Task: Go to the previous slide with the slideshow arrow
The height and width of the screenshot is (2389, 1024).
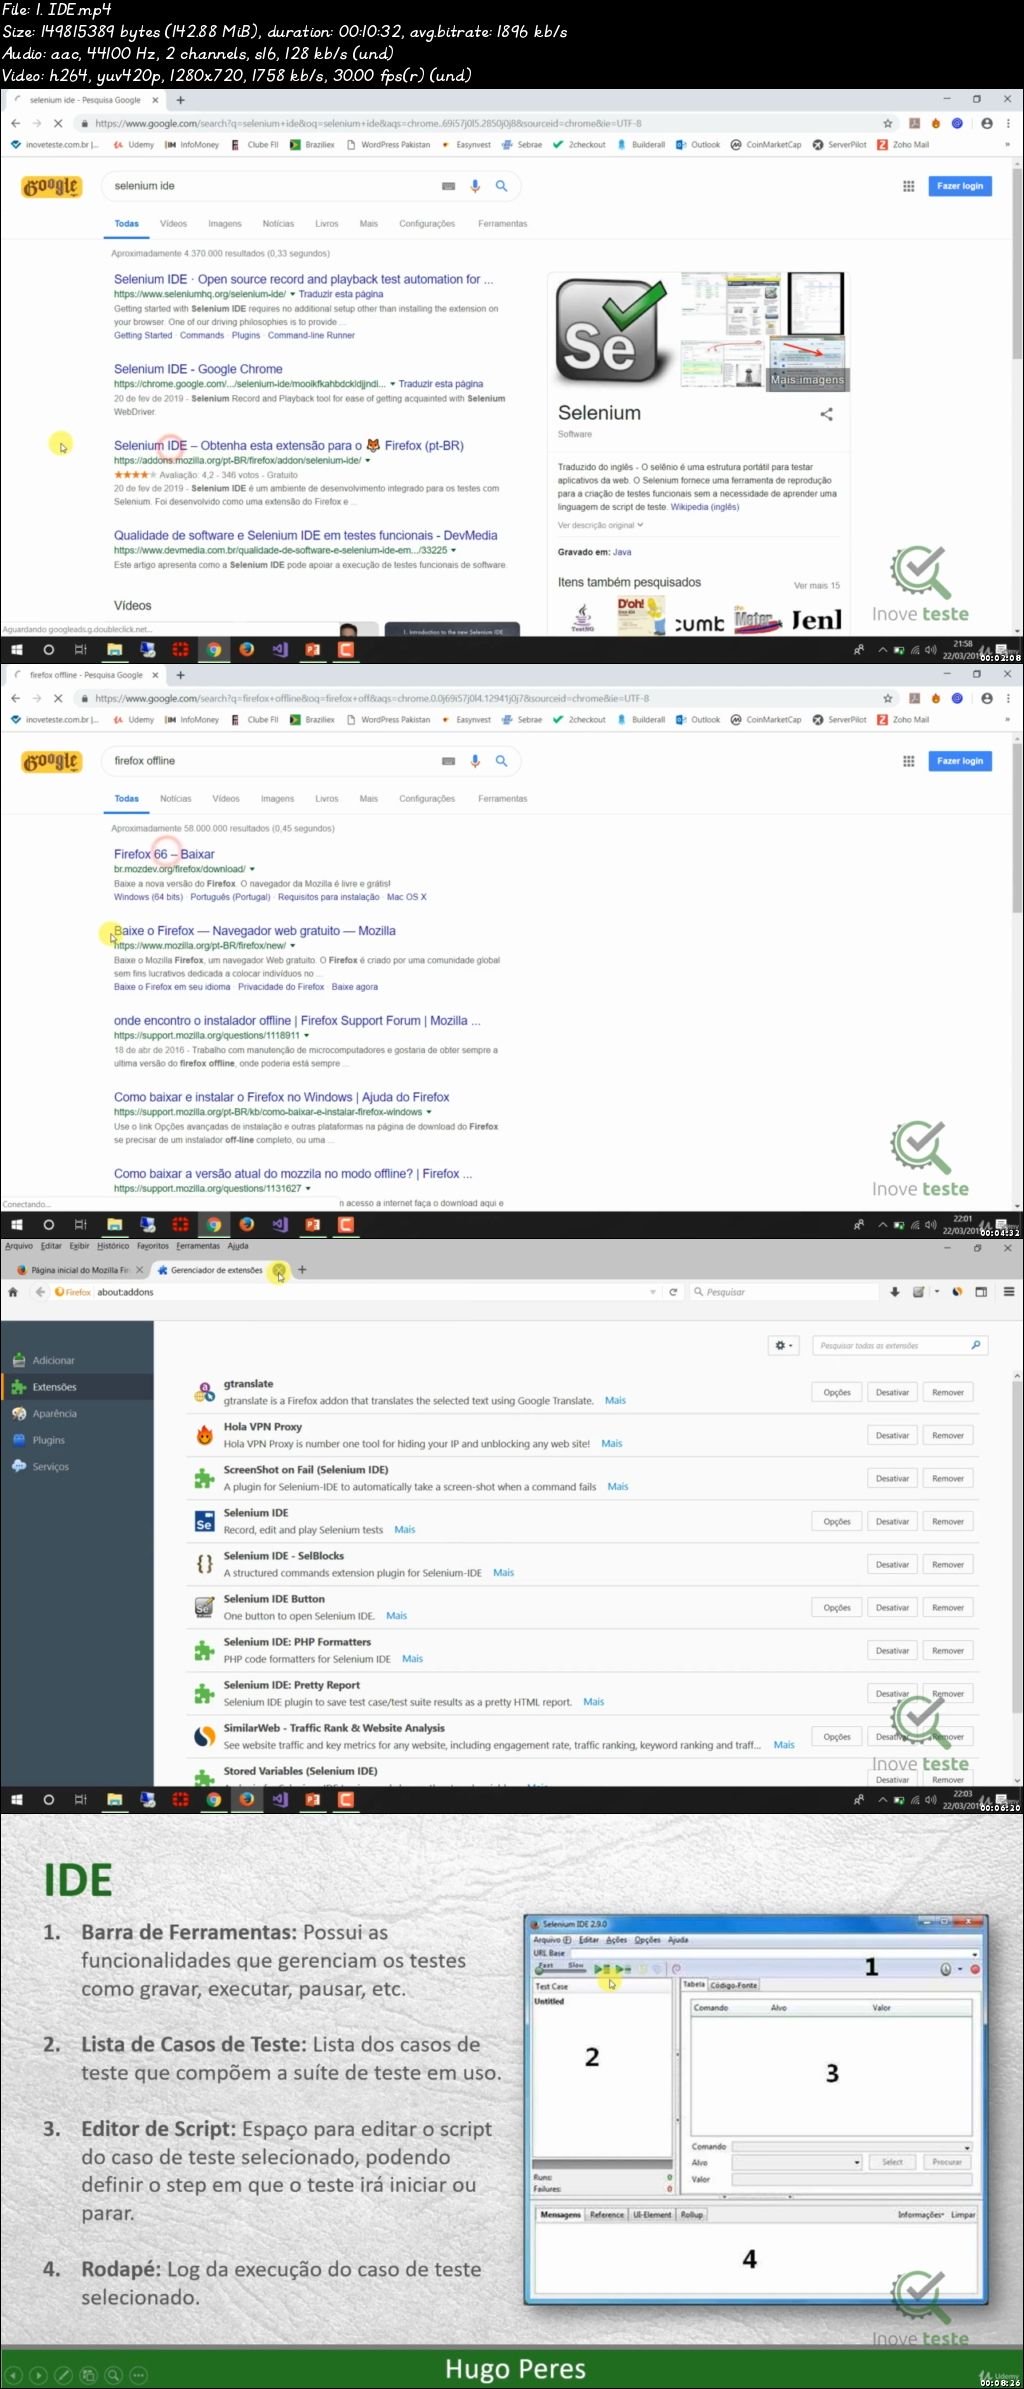Action: tap(13, 2375)
